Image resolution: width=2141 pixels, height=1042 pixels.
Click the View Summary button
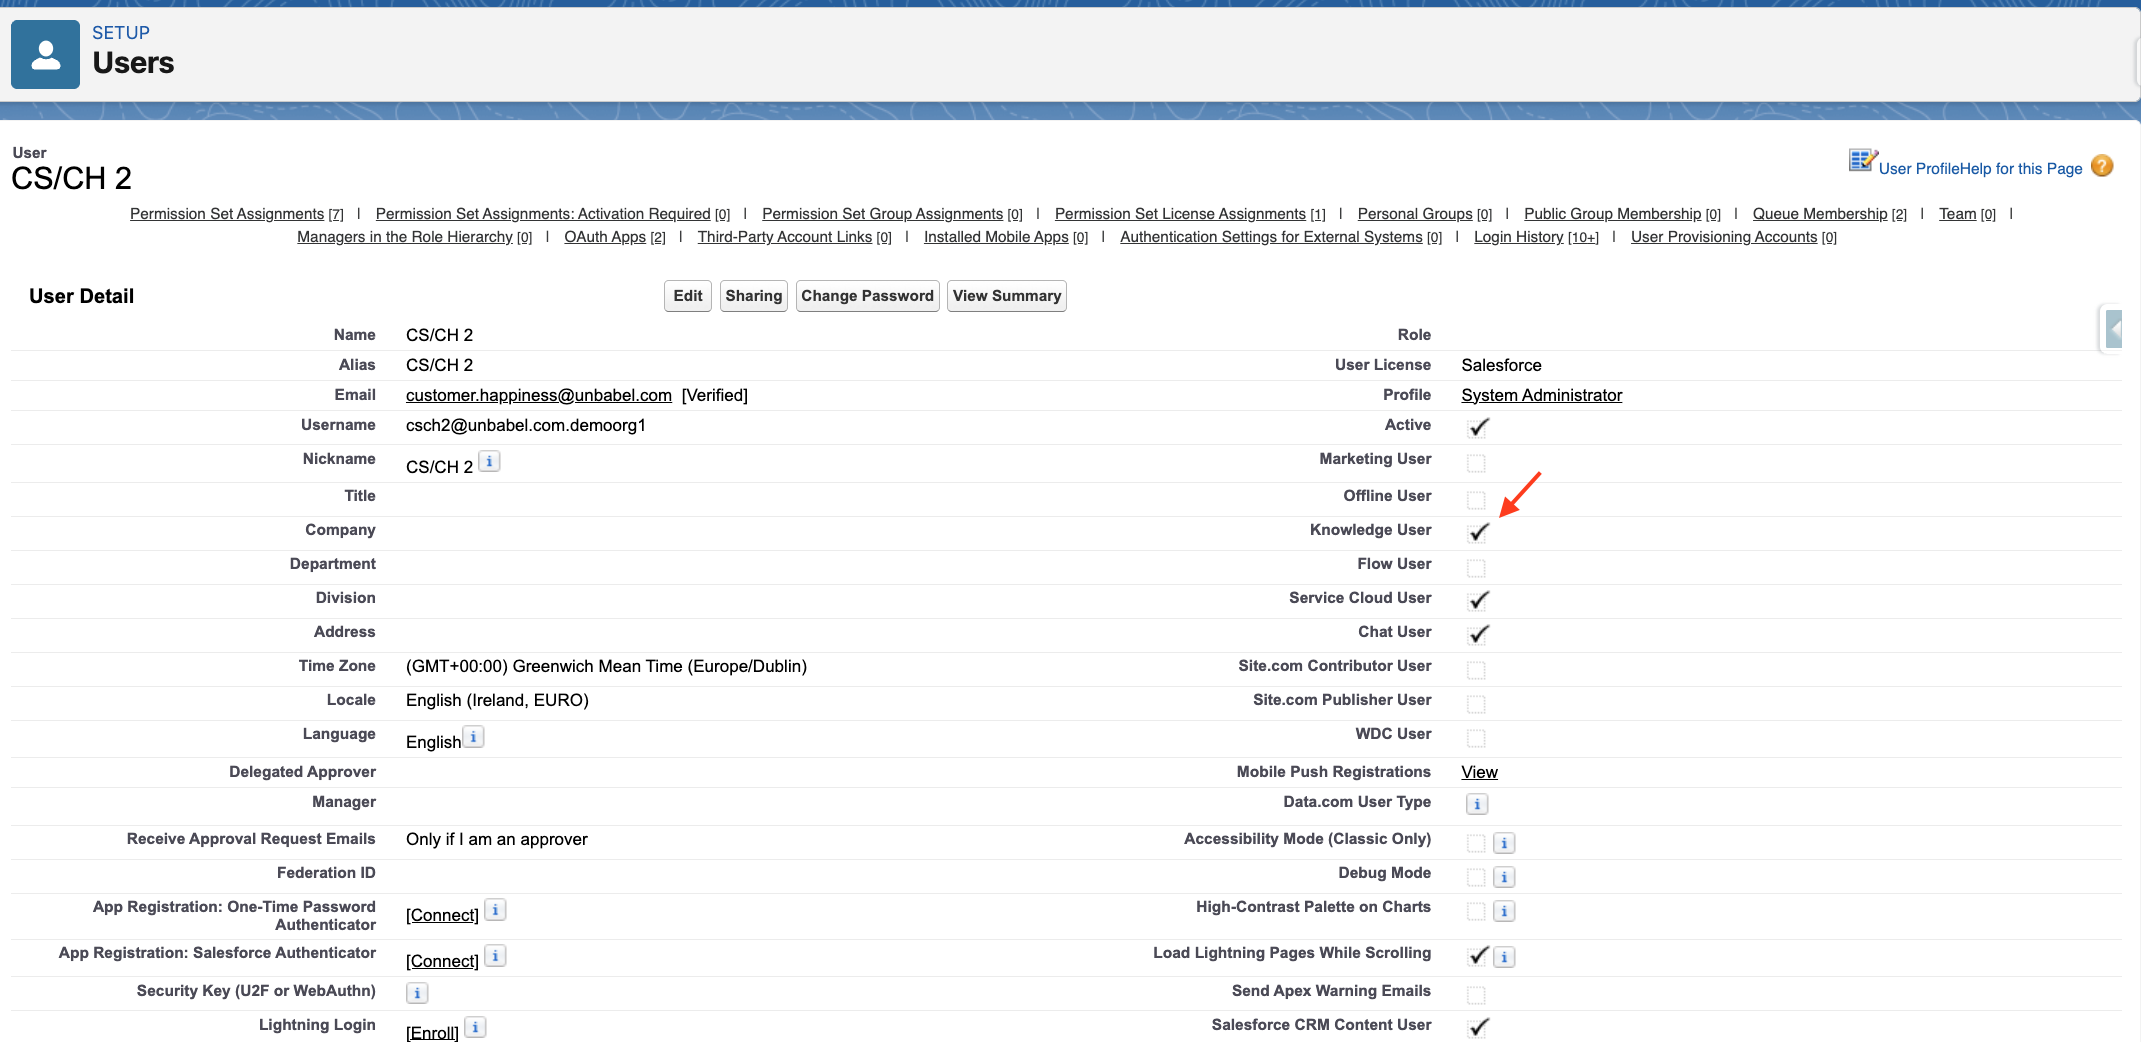point(1007,296)
